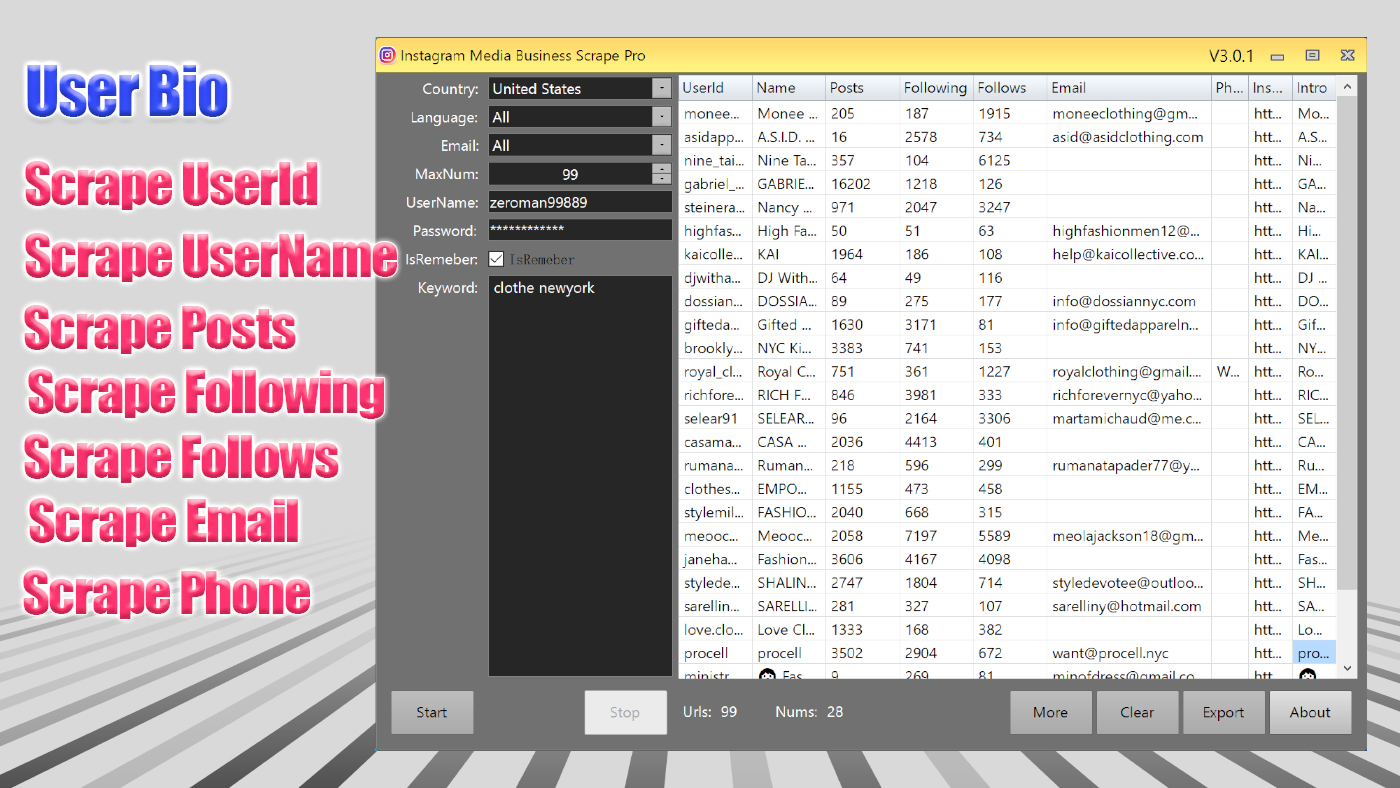Click the scrollbar up arrow in results table
The height and width of the screenshot is (788, 1400).
pyautogui.click(x=1347, y=88)
